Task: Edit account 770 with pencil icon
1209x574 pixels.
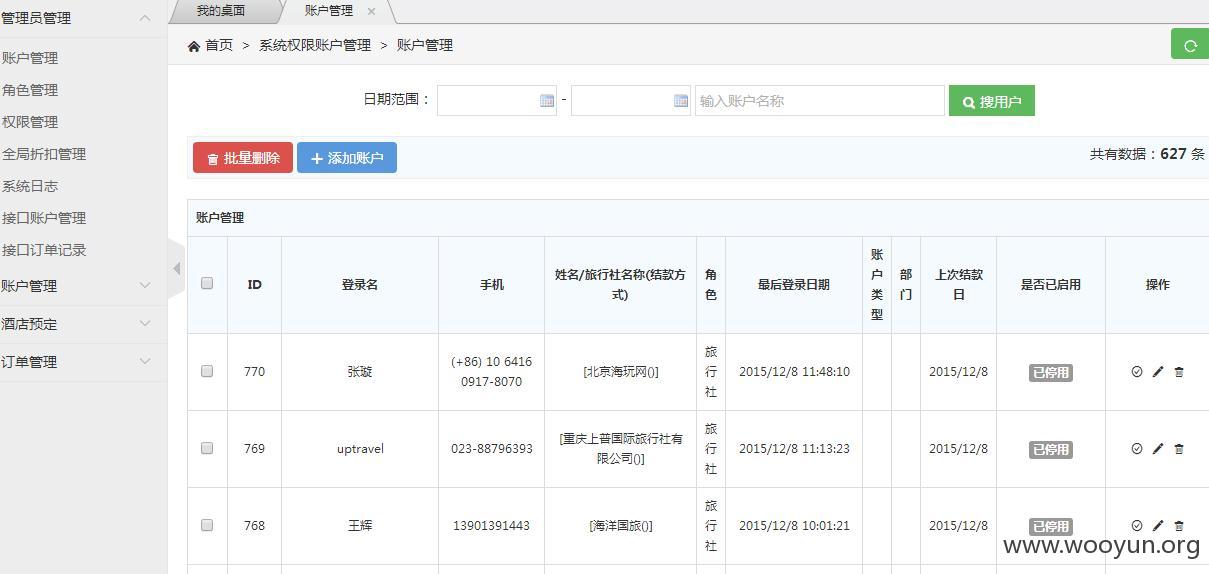Action: [x=1158, y=372]
